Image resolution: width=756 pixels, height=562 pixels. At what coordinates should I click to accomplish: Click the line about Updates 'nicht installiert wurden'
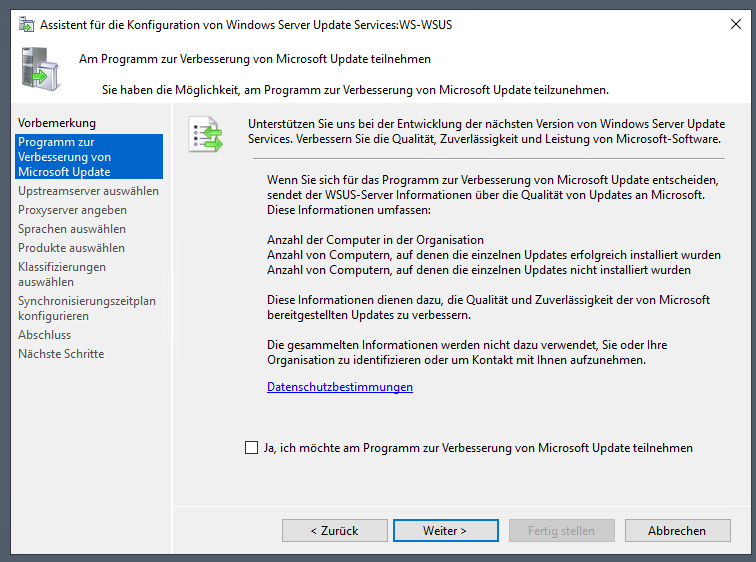479,270
